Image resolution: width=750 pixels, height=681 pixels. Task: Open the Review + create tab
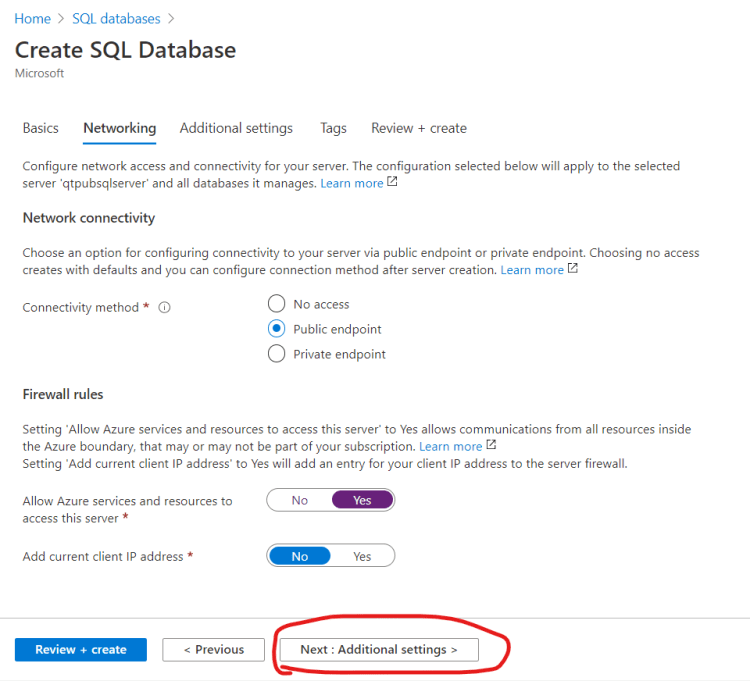[419, 128]
